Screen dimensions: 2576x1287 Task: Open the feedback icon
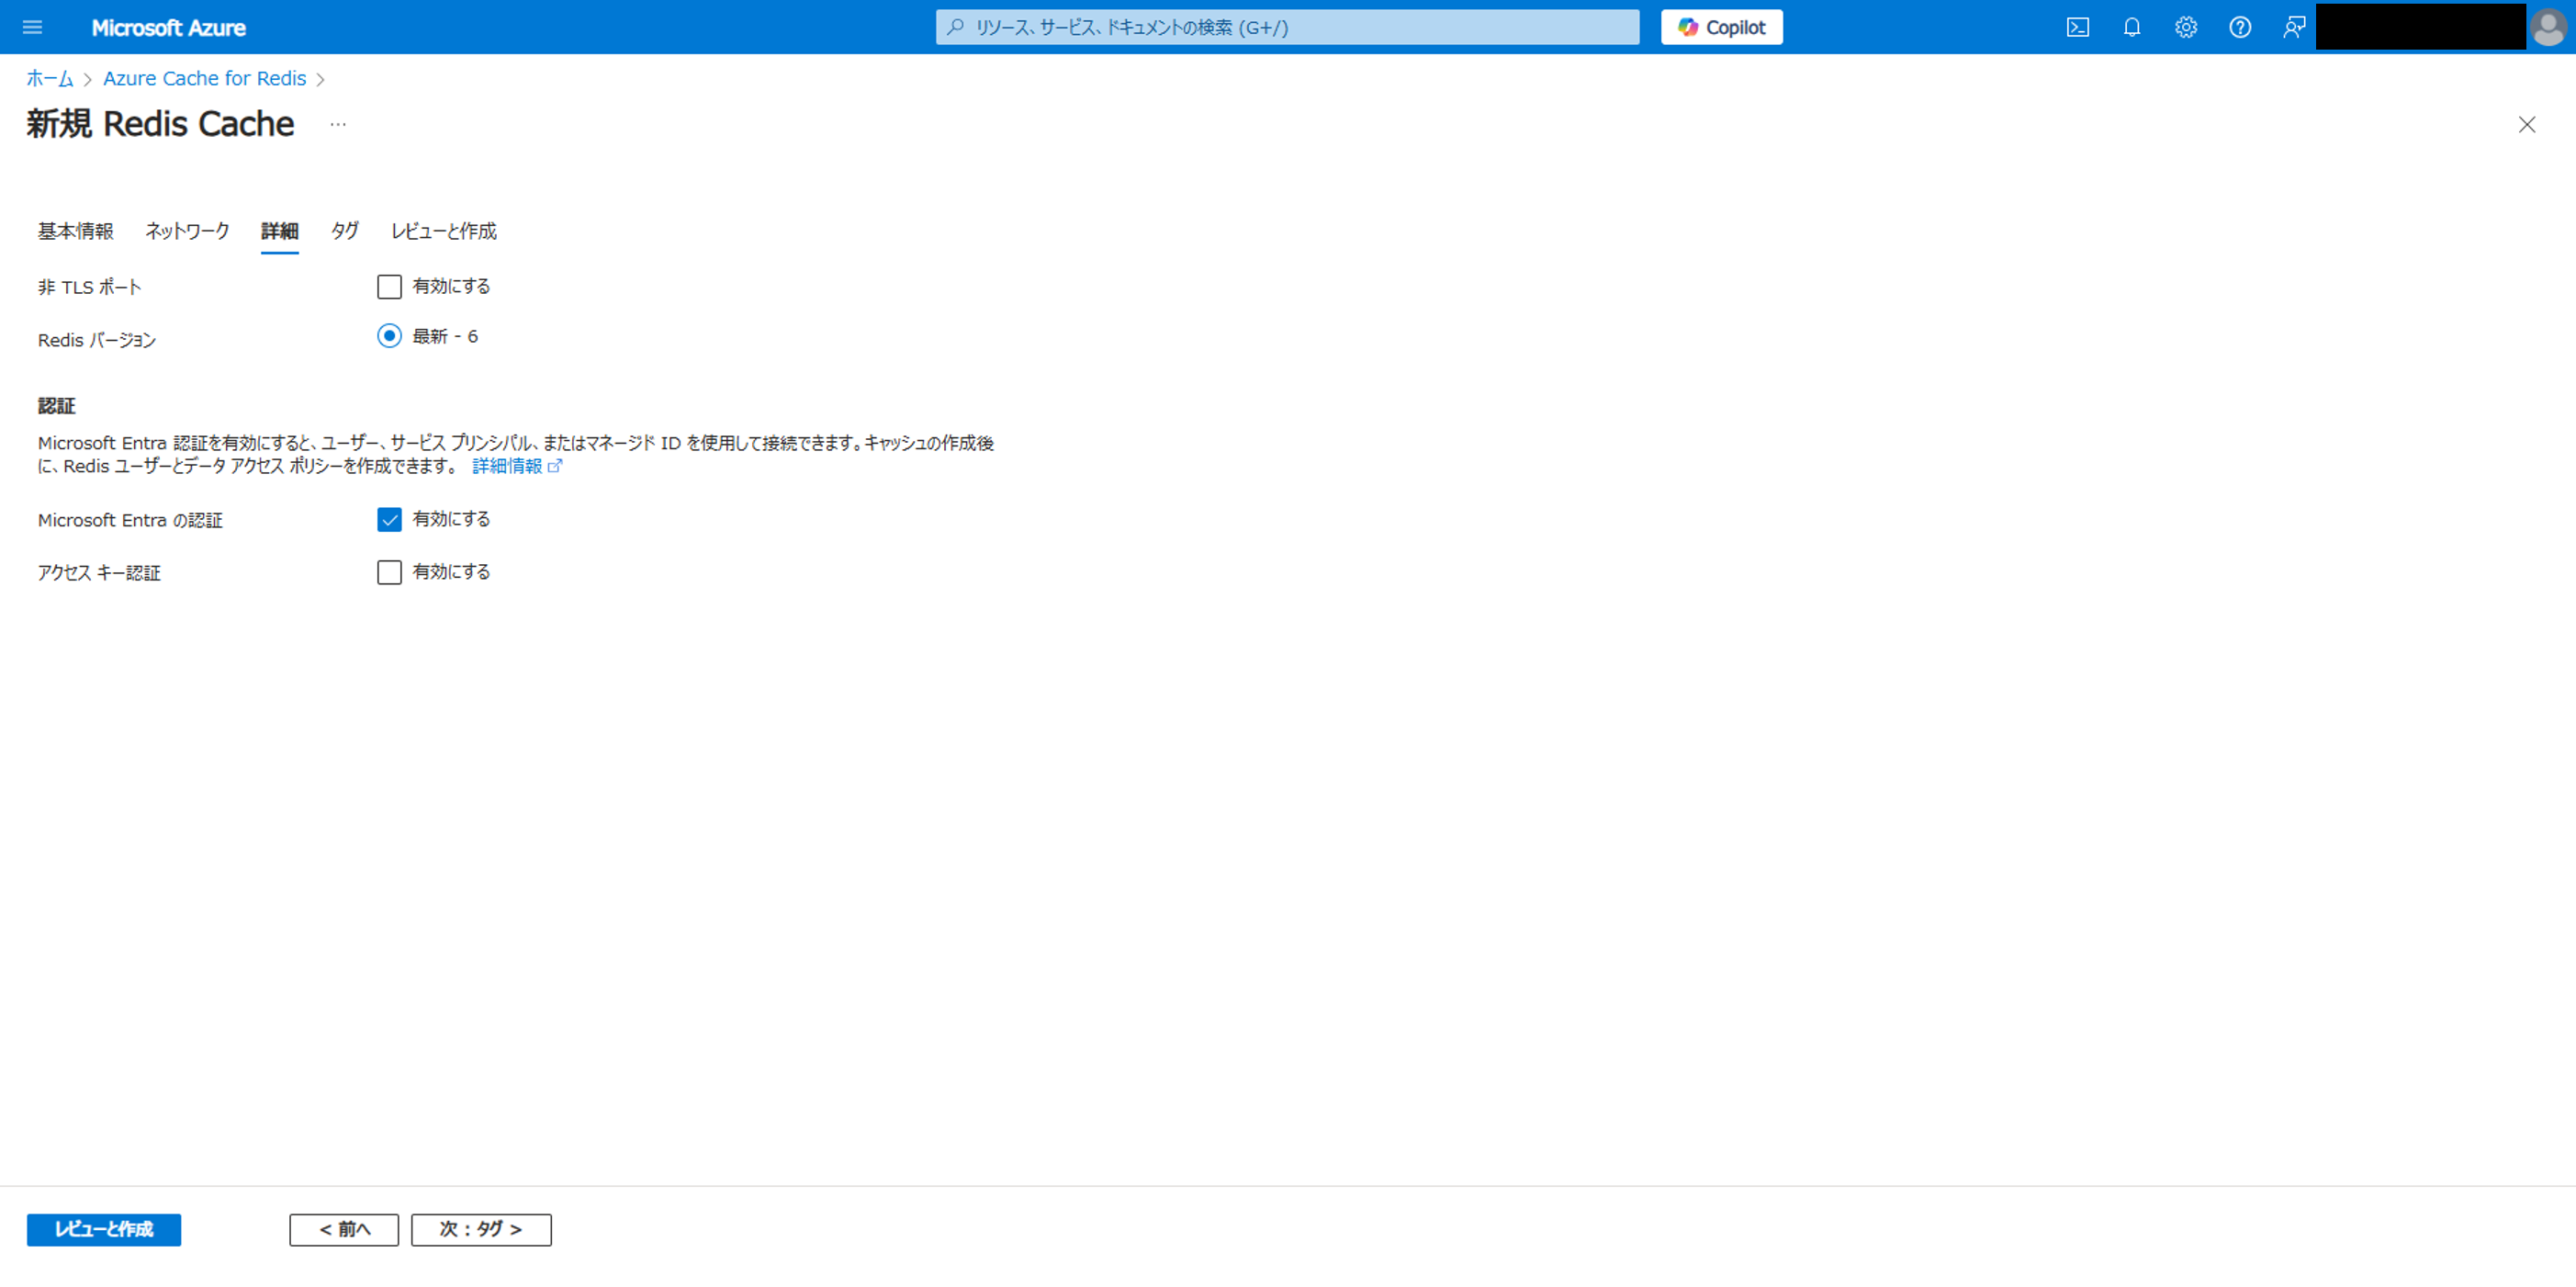point(2293,27)
